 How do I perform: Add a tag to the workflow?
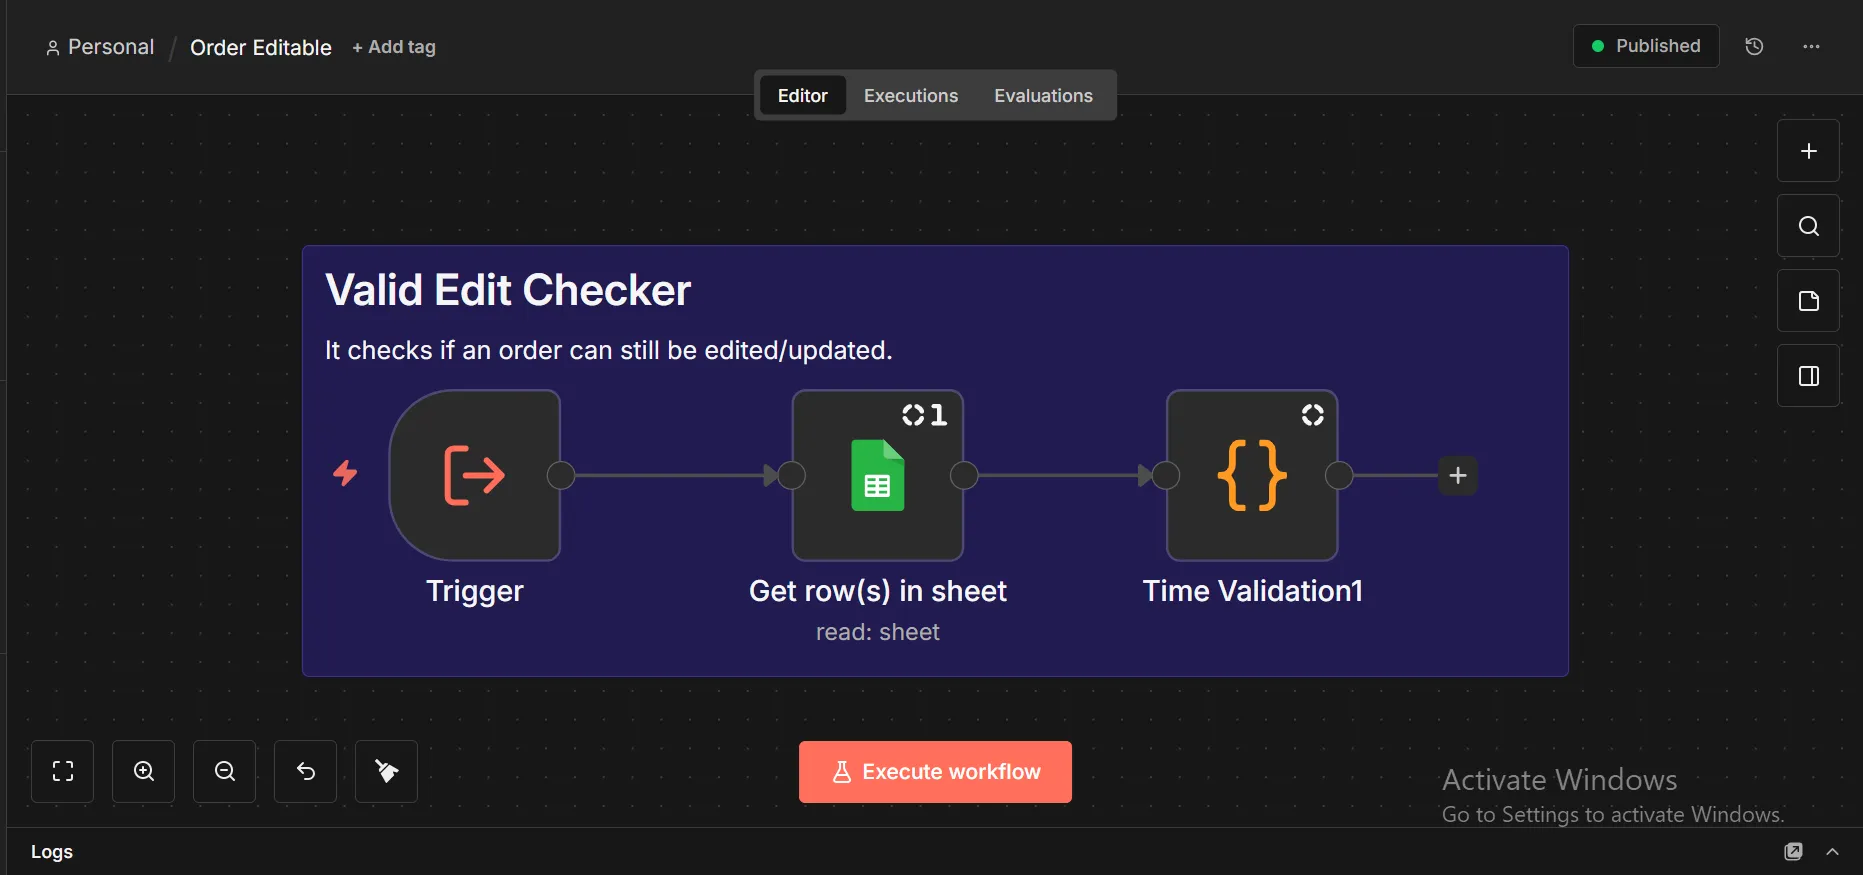394,47
